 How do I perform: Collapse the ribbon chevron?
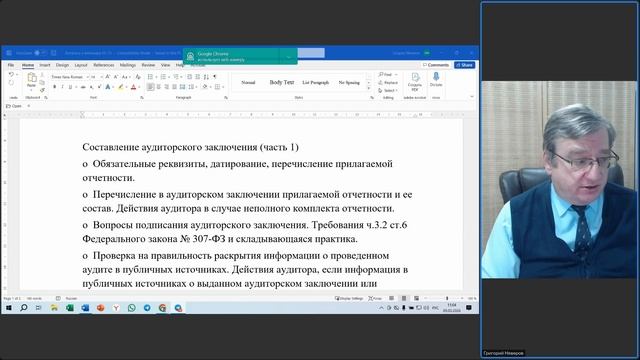(472, 97)
